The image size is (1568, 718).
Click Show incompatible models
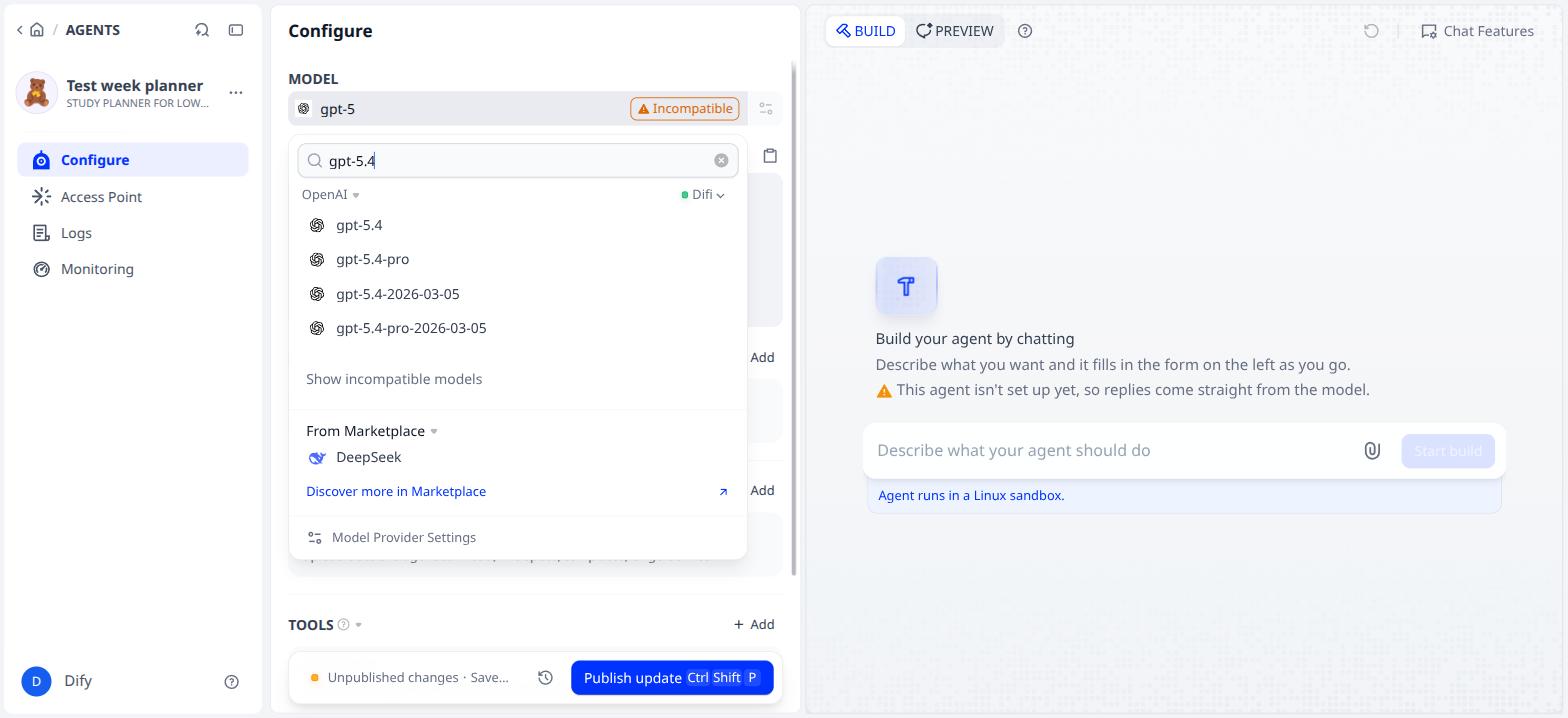(394, 379)
